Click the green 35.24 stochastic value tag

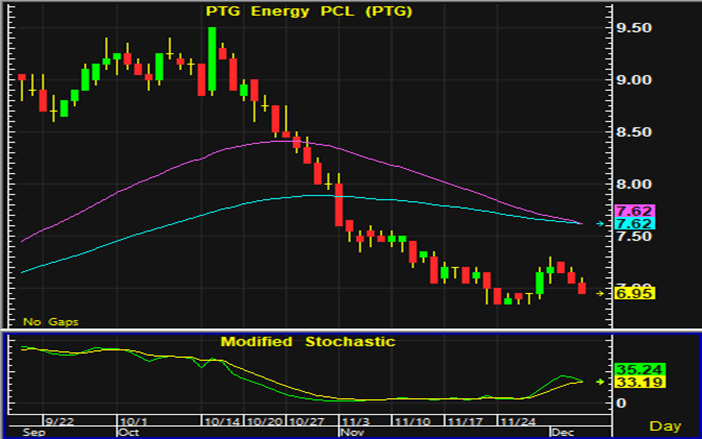(x=634, y=368)
